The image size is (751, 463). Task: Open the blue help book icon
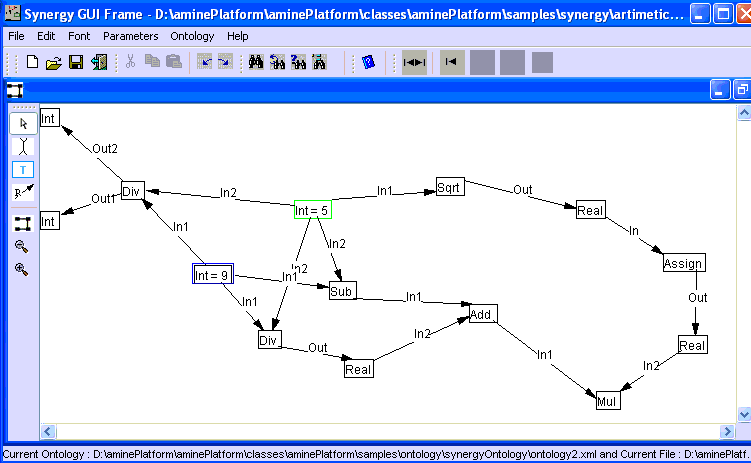(x=368, y=62)
